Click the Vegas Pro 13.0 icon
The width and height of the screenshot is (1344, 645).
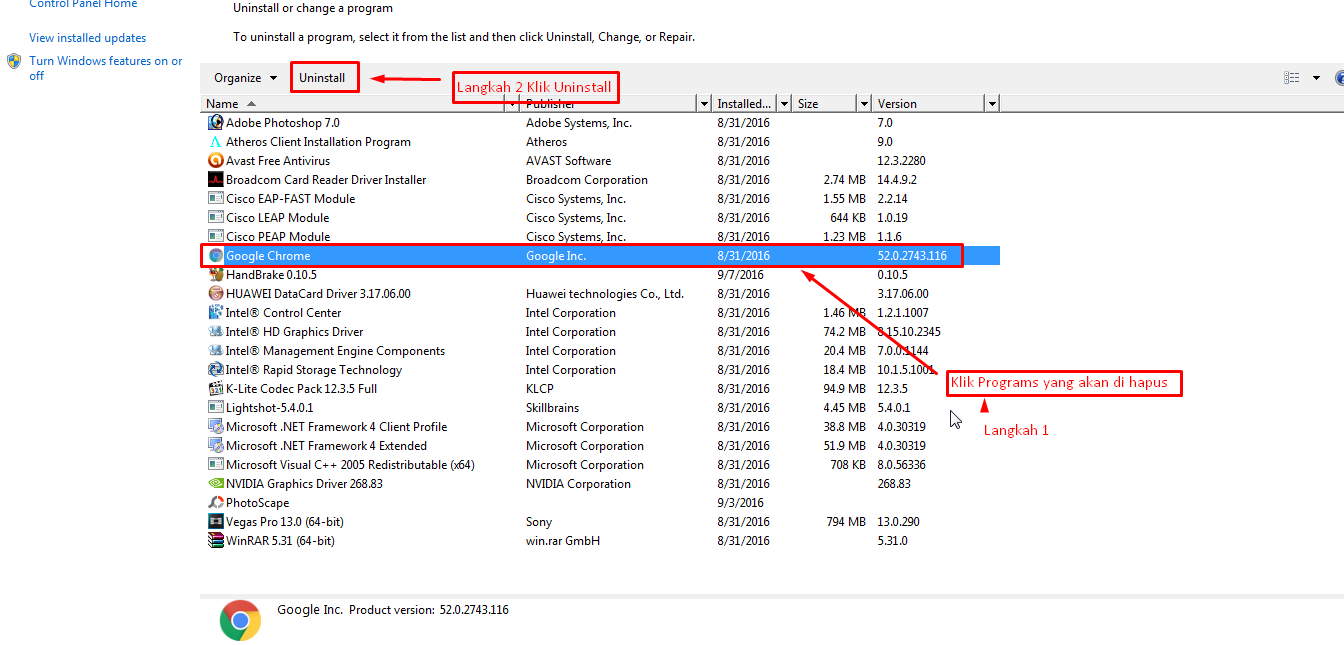point(215,522)
